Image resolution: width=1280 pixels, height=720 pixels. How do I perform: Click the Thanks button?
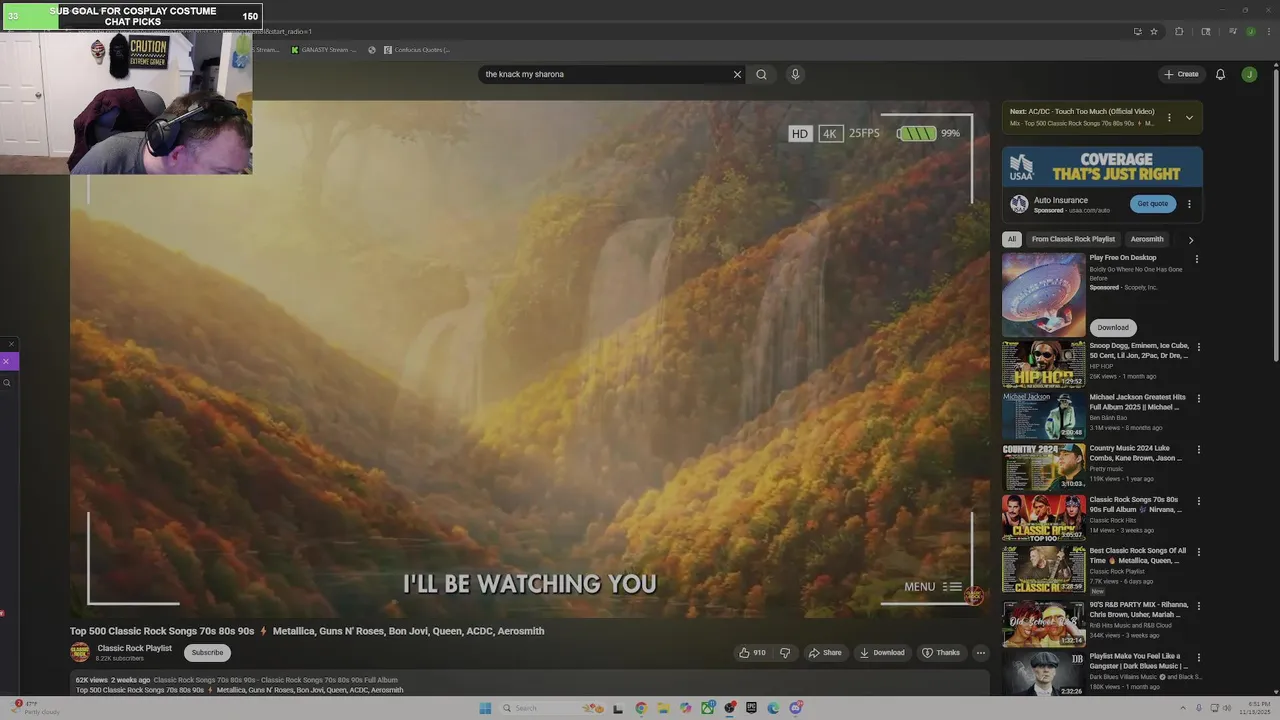(941, 652)
